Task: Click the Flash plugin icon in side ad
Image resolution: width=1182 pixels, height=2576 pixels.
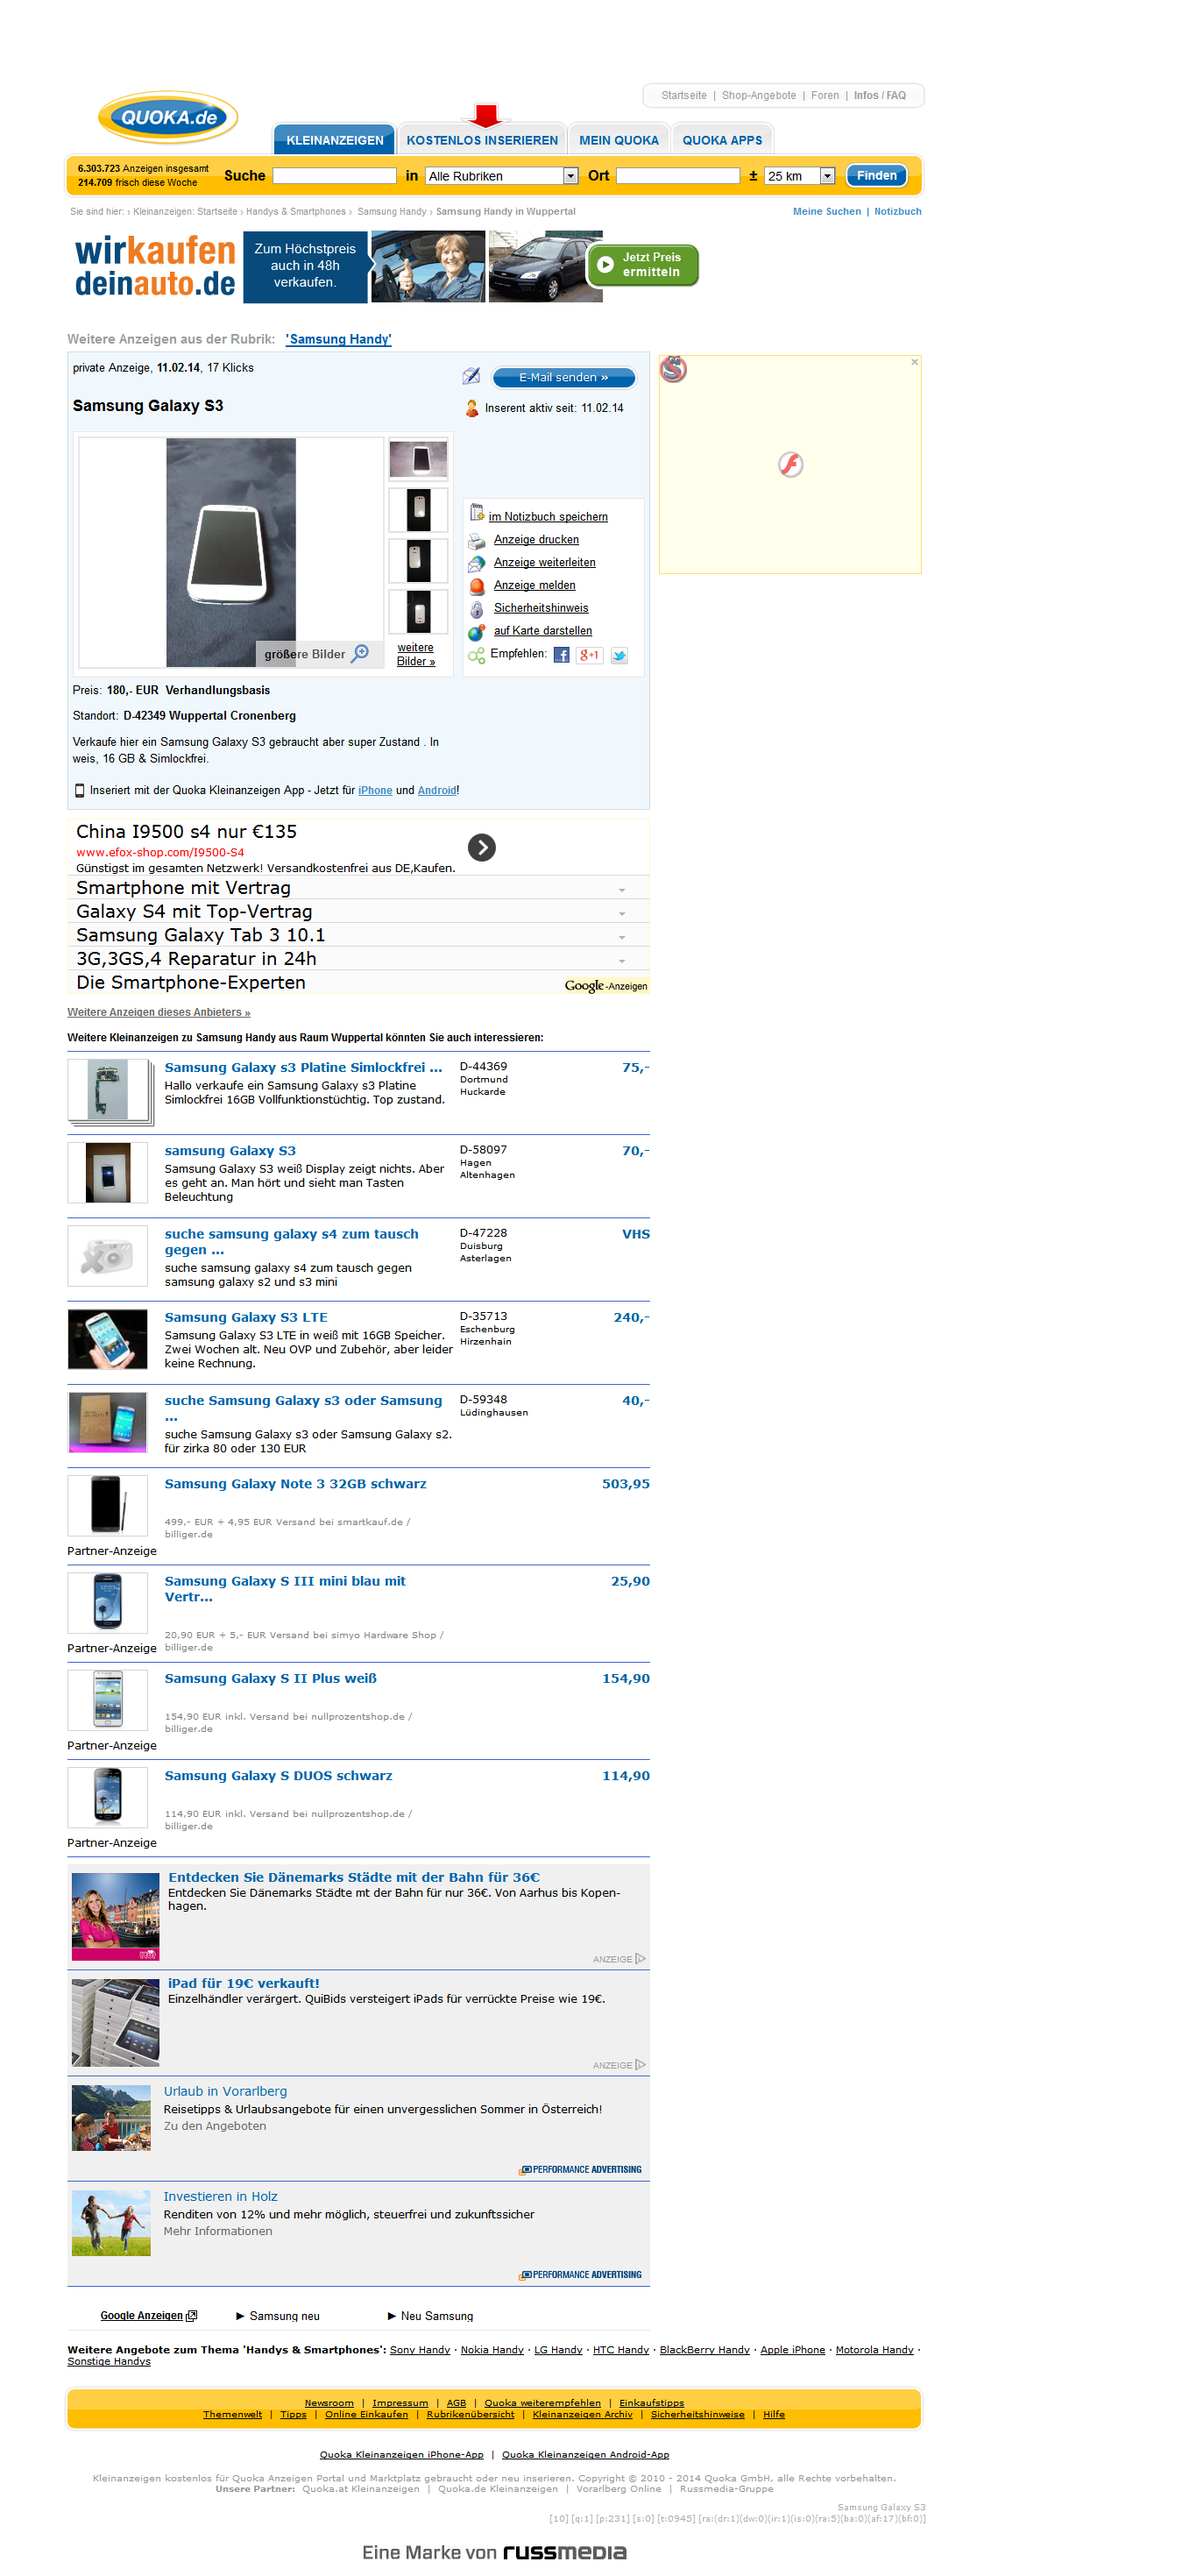Action: [790, 464]
